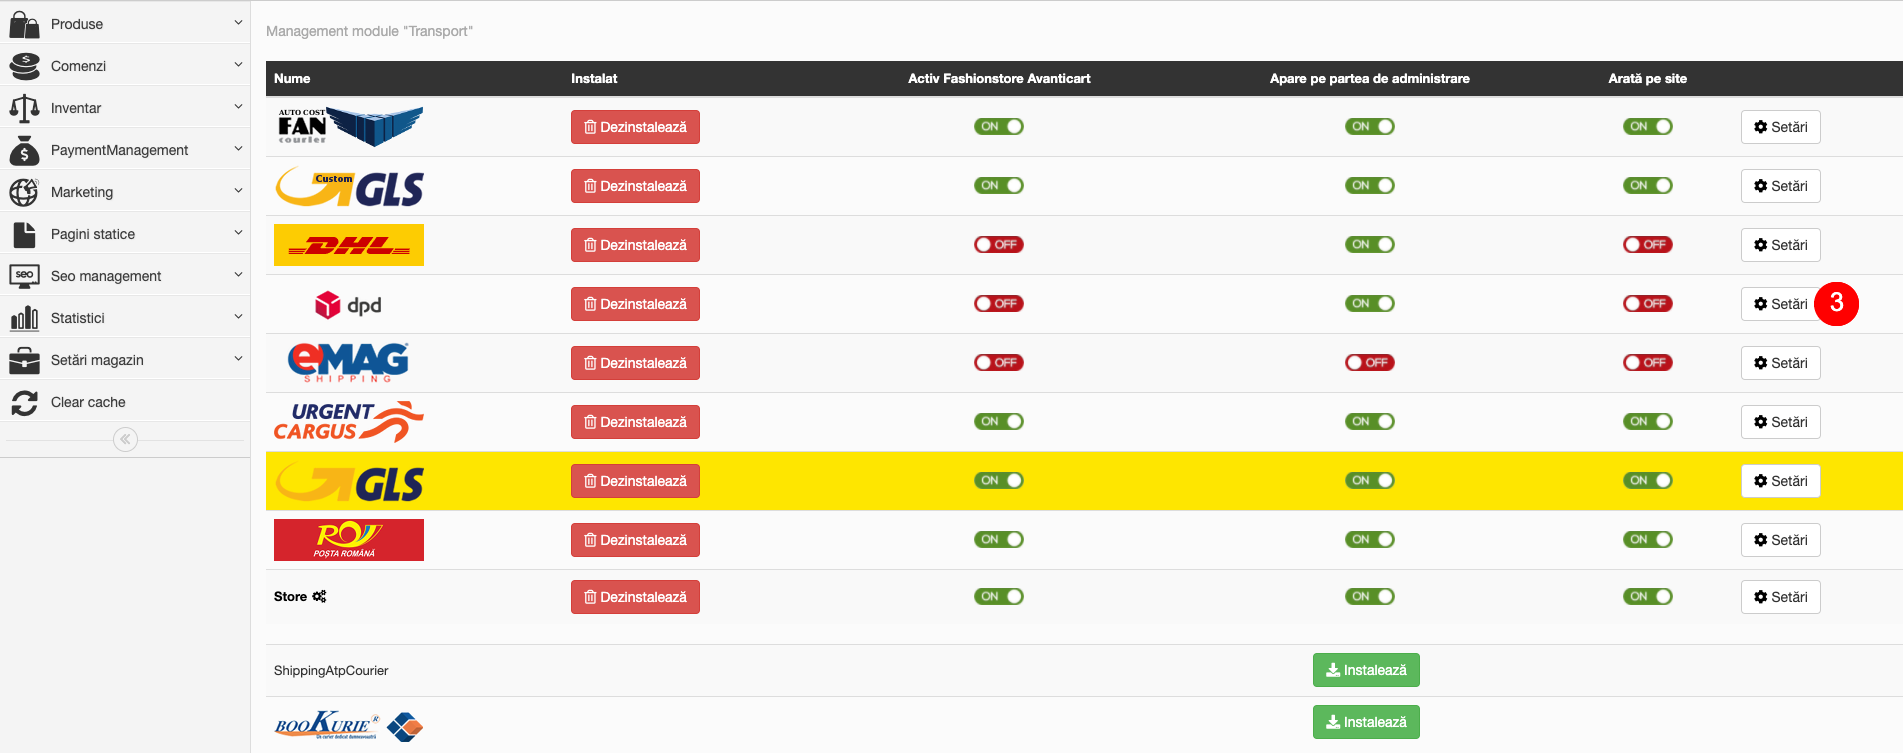Toggle Arată pe site for Store
1903x753 pixels.
[x=1648, y=596]
